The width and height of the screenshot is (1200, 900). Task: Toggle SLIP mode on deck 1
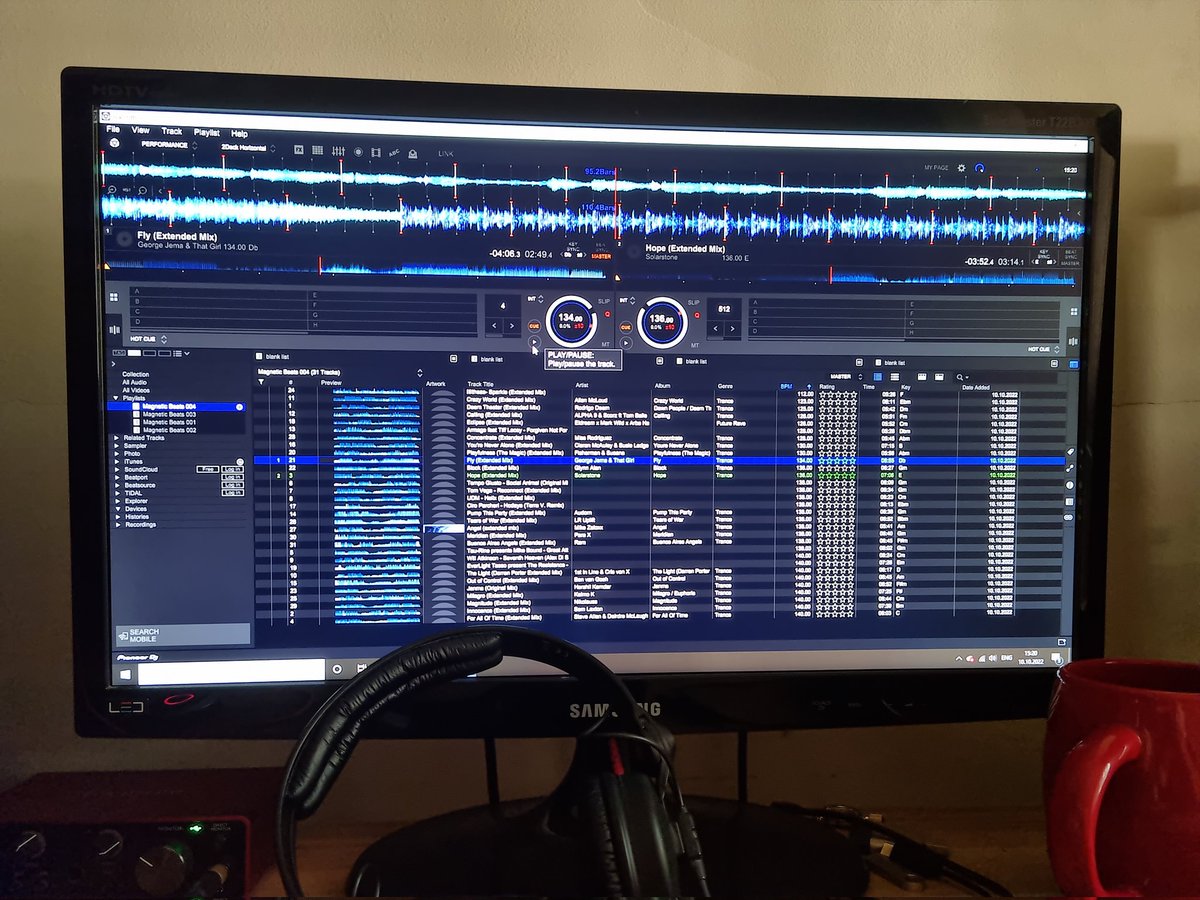pos(604,300)
